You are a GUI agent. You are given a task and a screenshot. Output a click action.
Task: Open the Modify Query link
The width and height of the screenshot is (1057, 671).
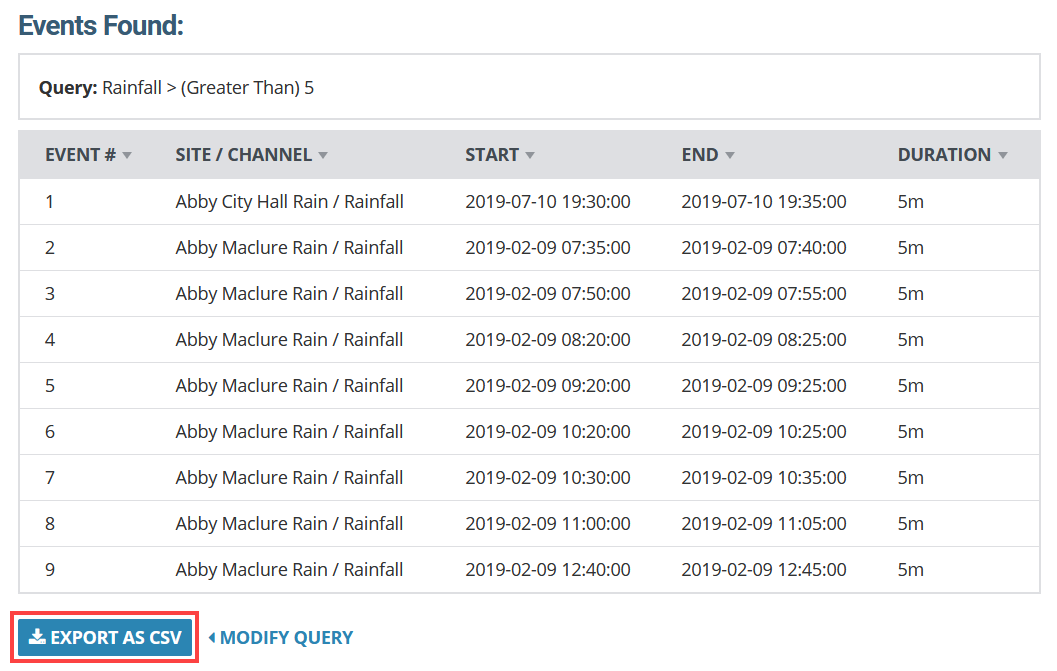[x=286, y=637]
